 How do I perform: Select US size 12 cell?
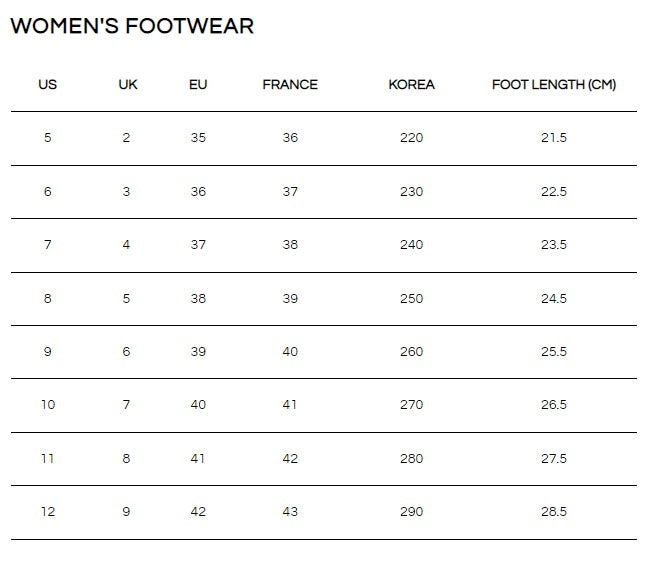coord(48,512)
